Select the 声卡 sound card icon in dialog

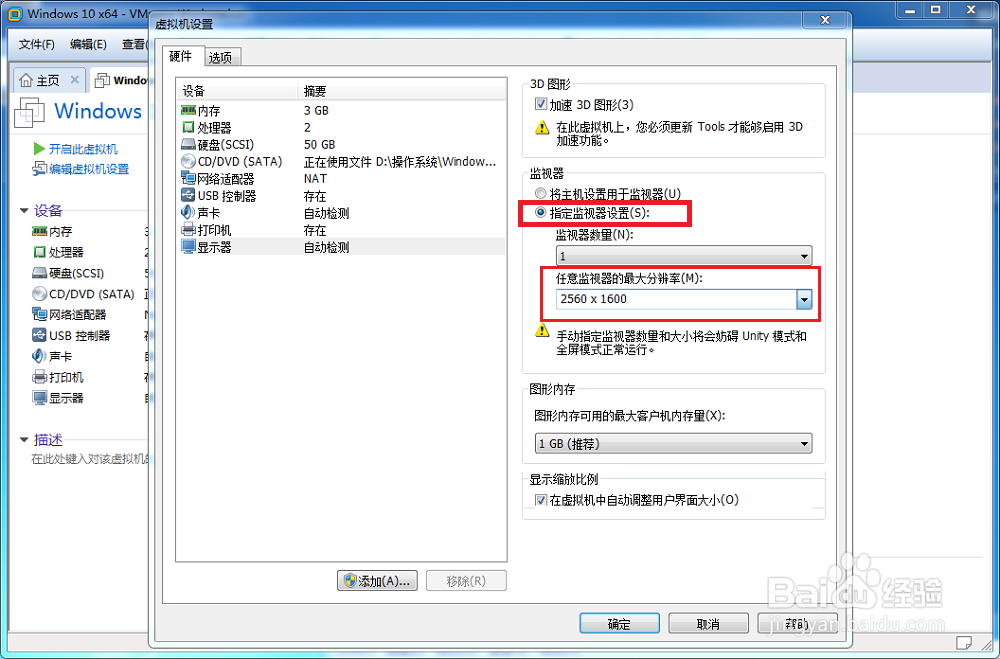click(188, 212)
